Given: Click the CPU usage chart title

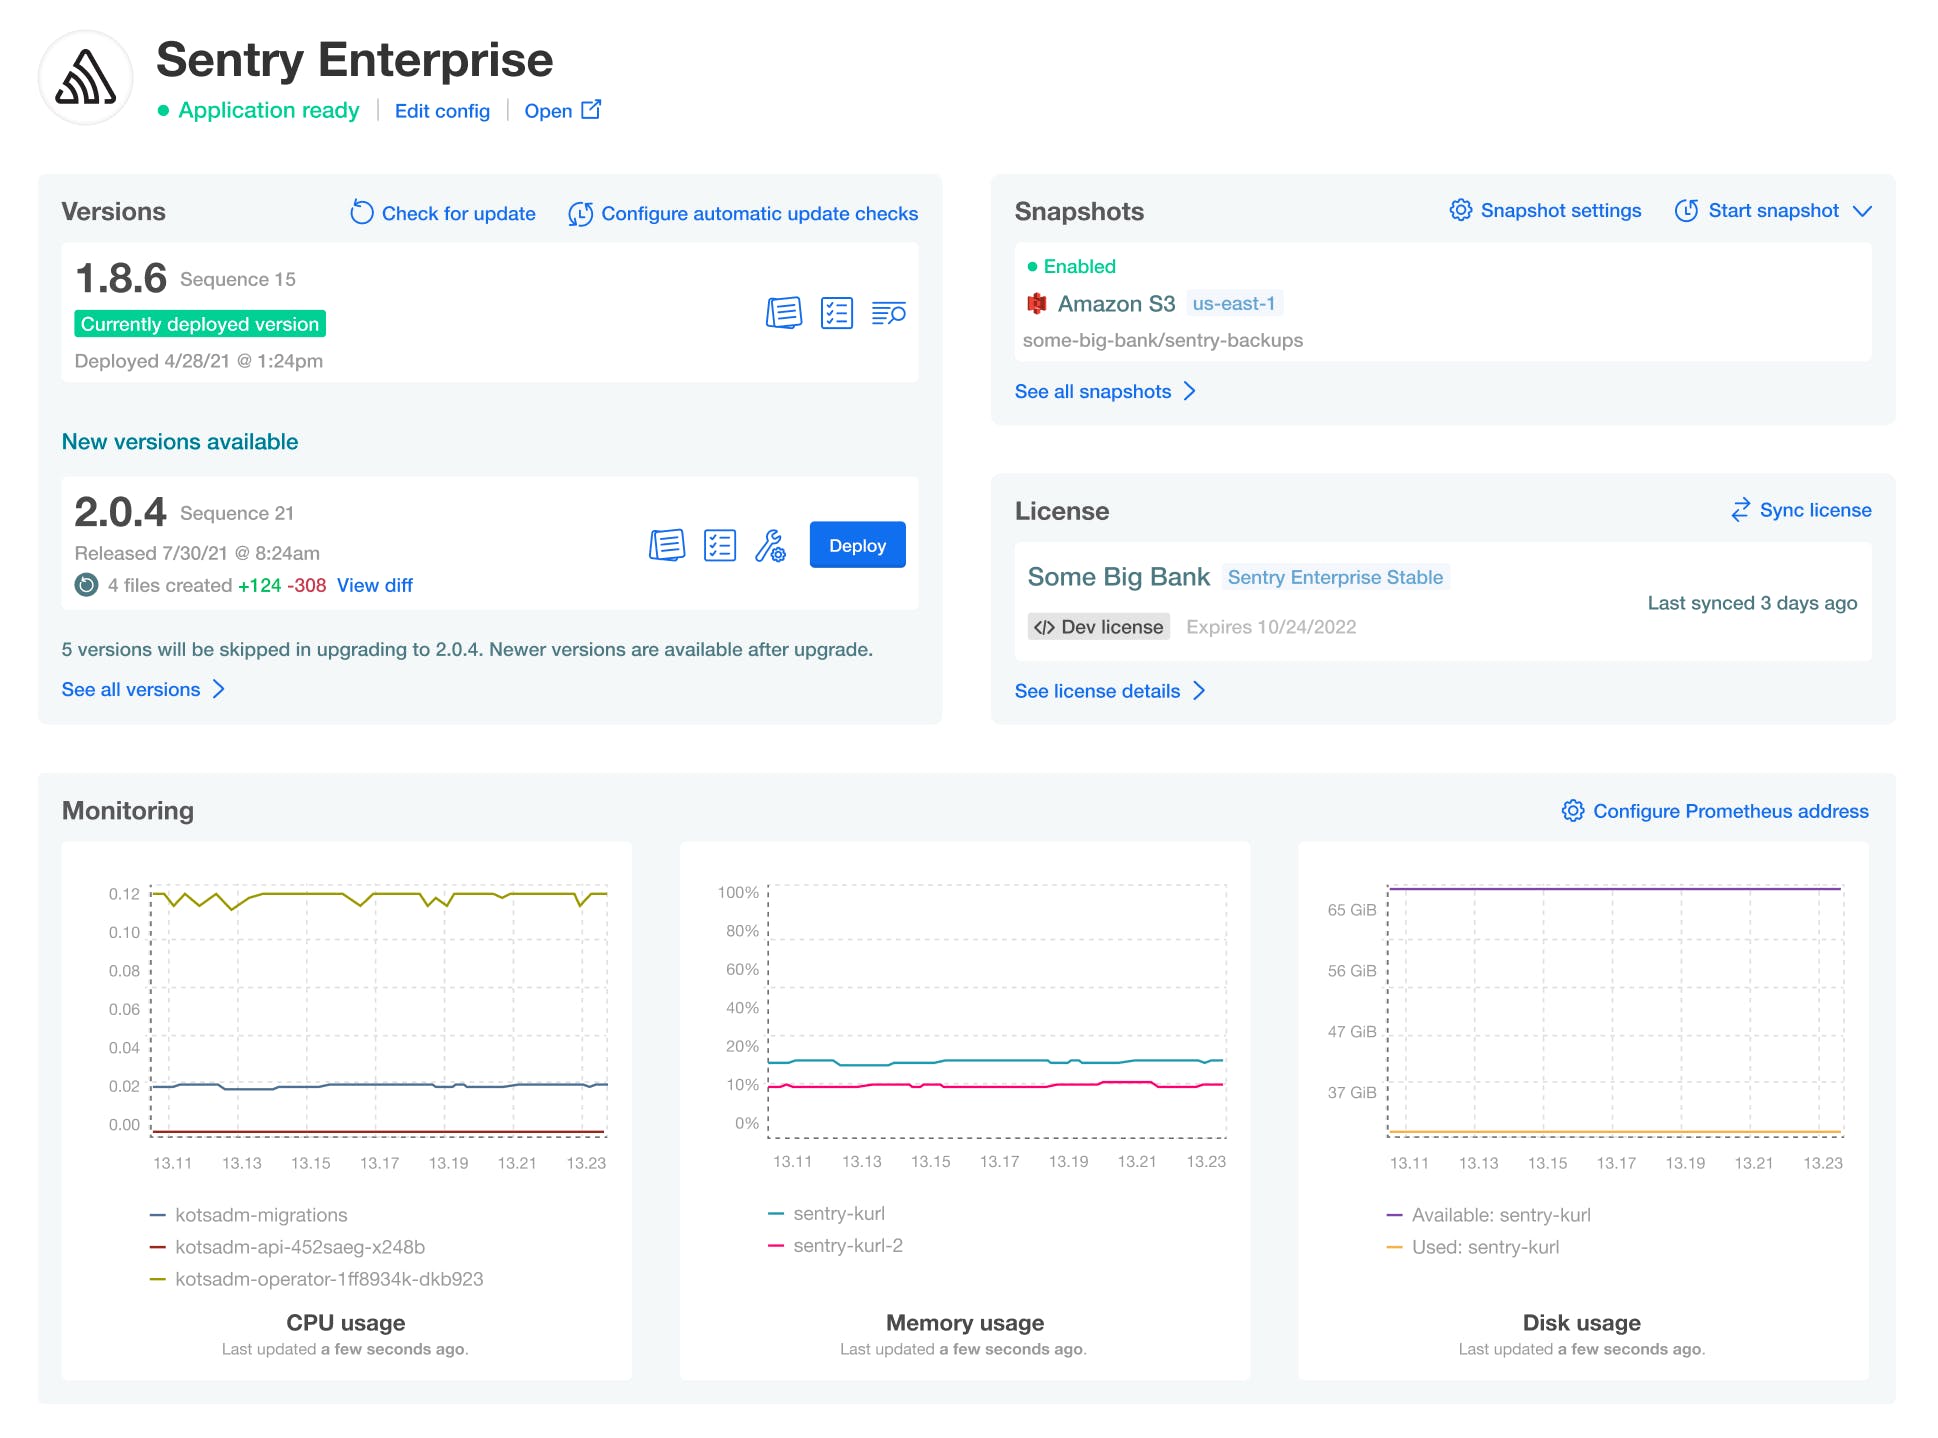Looking at the screenshot, I should (x=346, y=1323).
